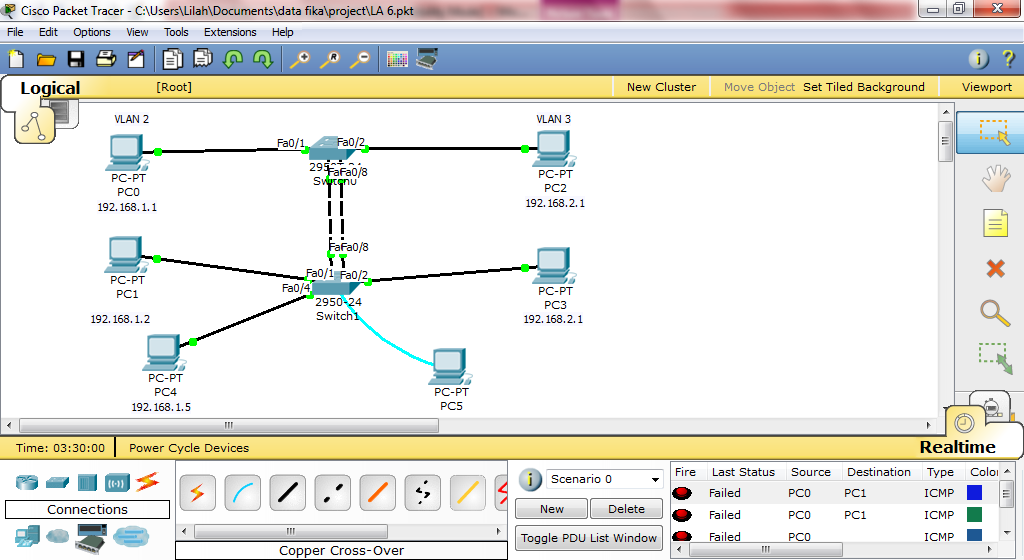Viewport: 1024px width, 560px height.
Task: Click the Redo arrow icon
Action: click(263, 59)
